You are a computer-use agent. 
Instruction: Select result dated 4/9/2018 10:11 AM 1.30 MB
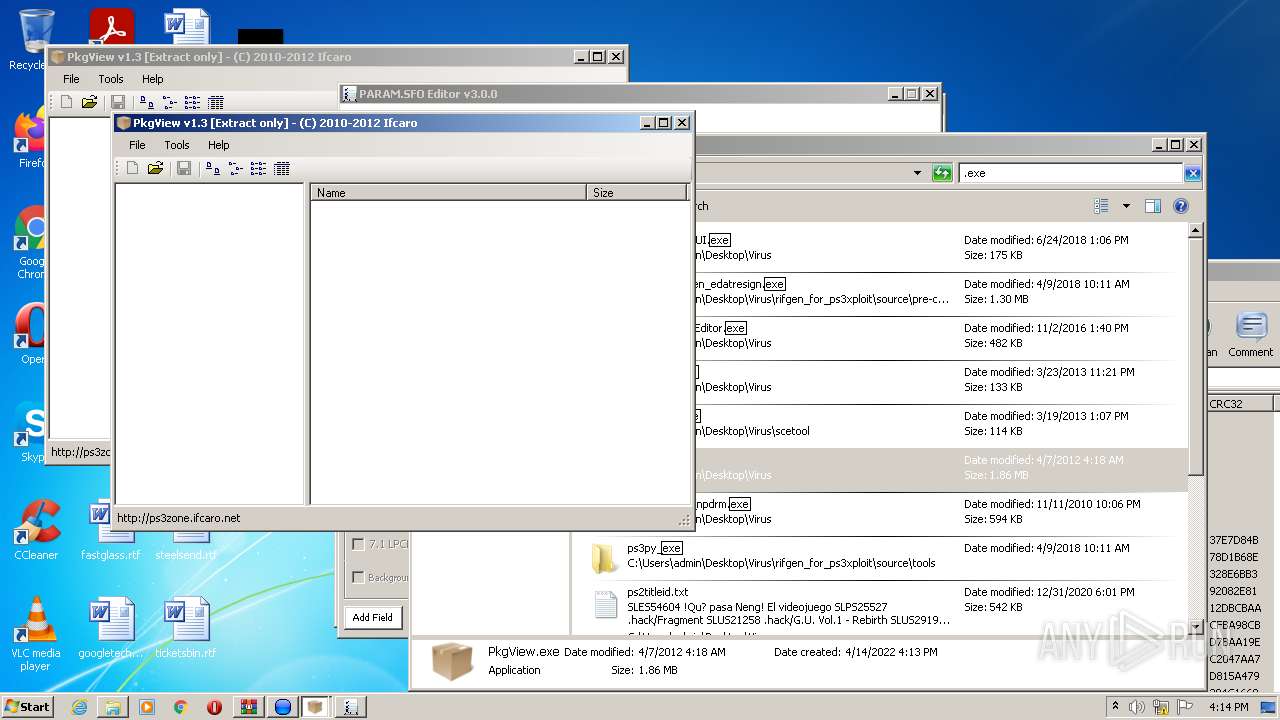pyautogui.click(x=880, y=294)
